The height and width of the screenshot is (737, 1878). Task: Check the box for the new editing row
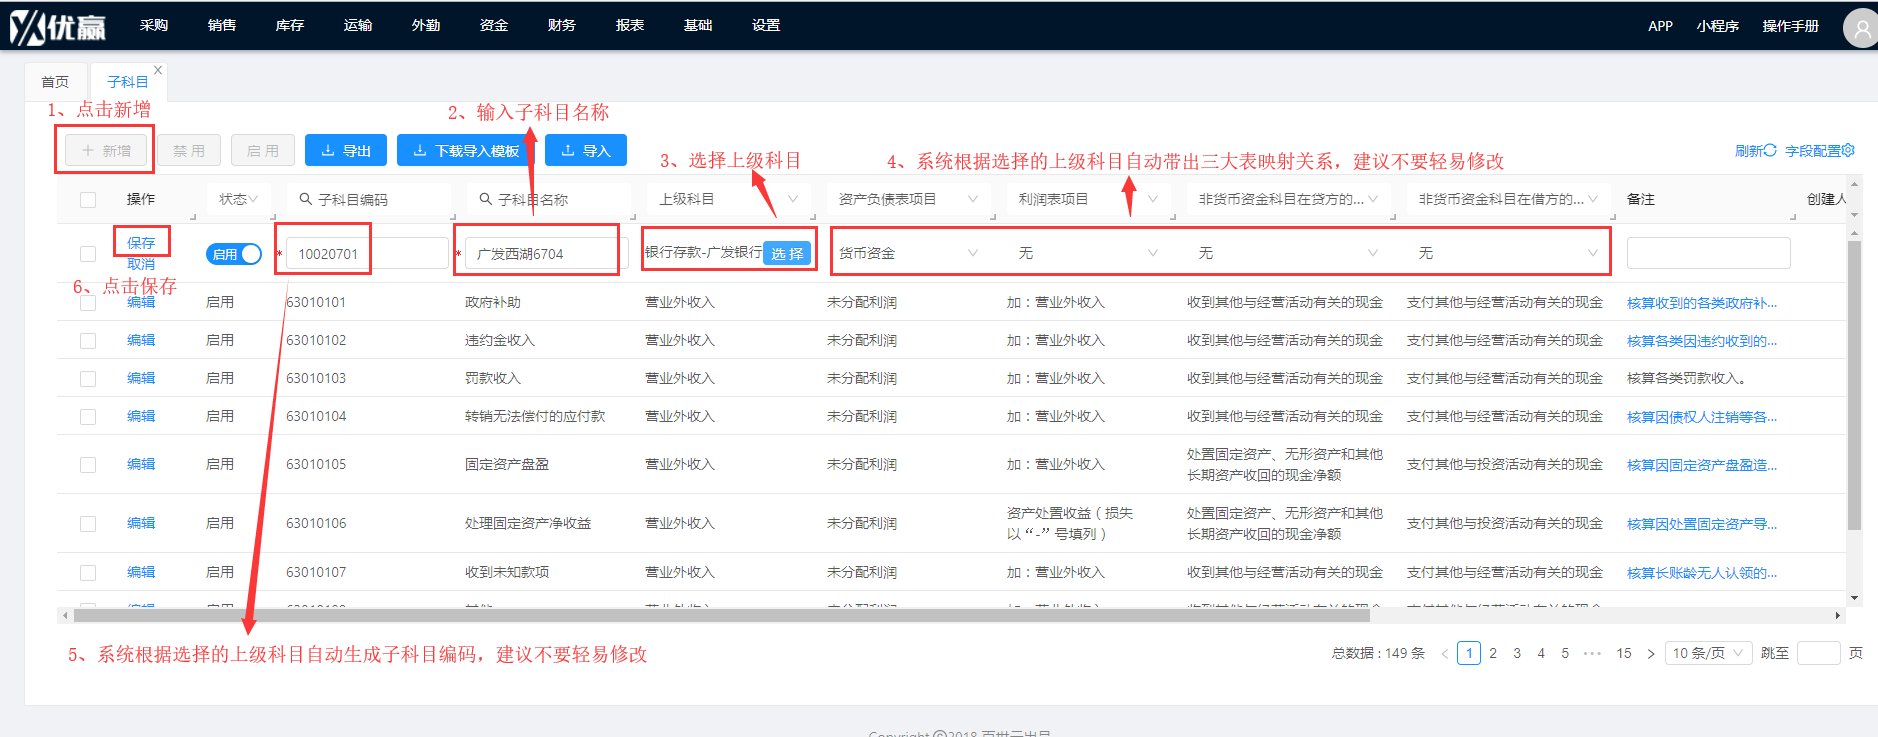(88, 254)
